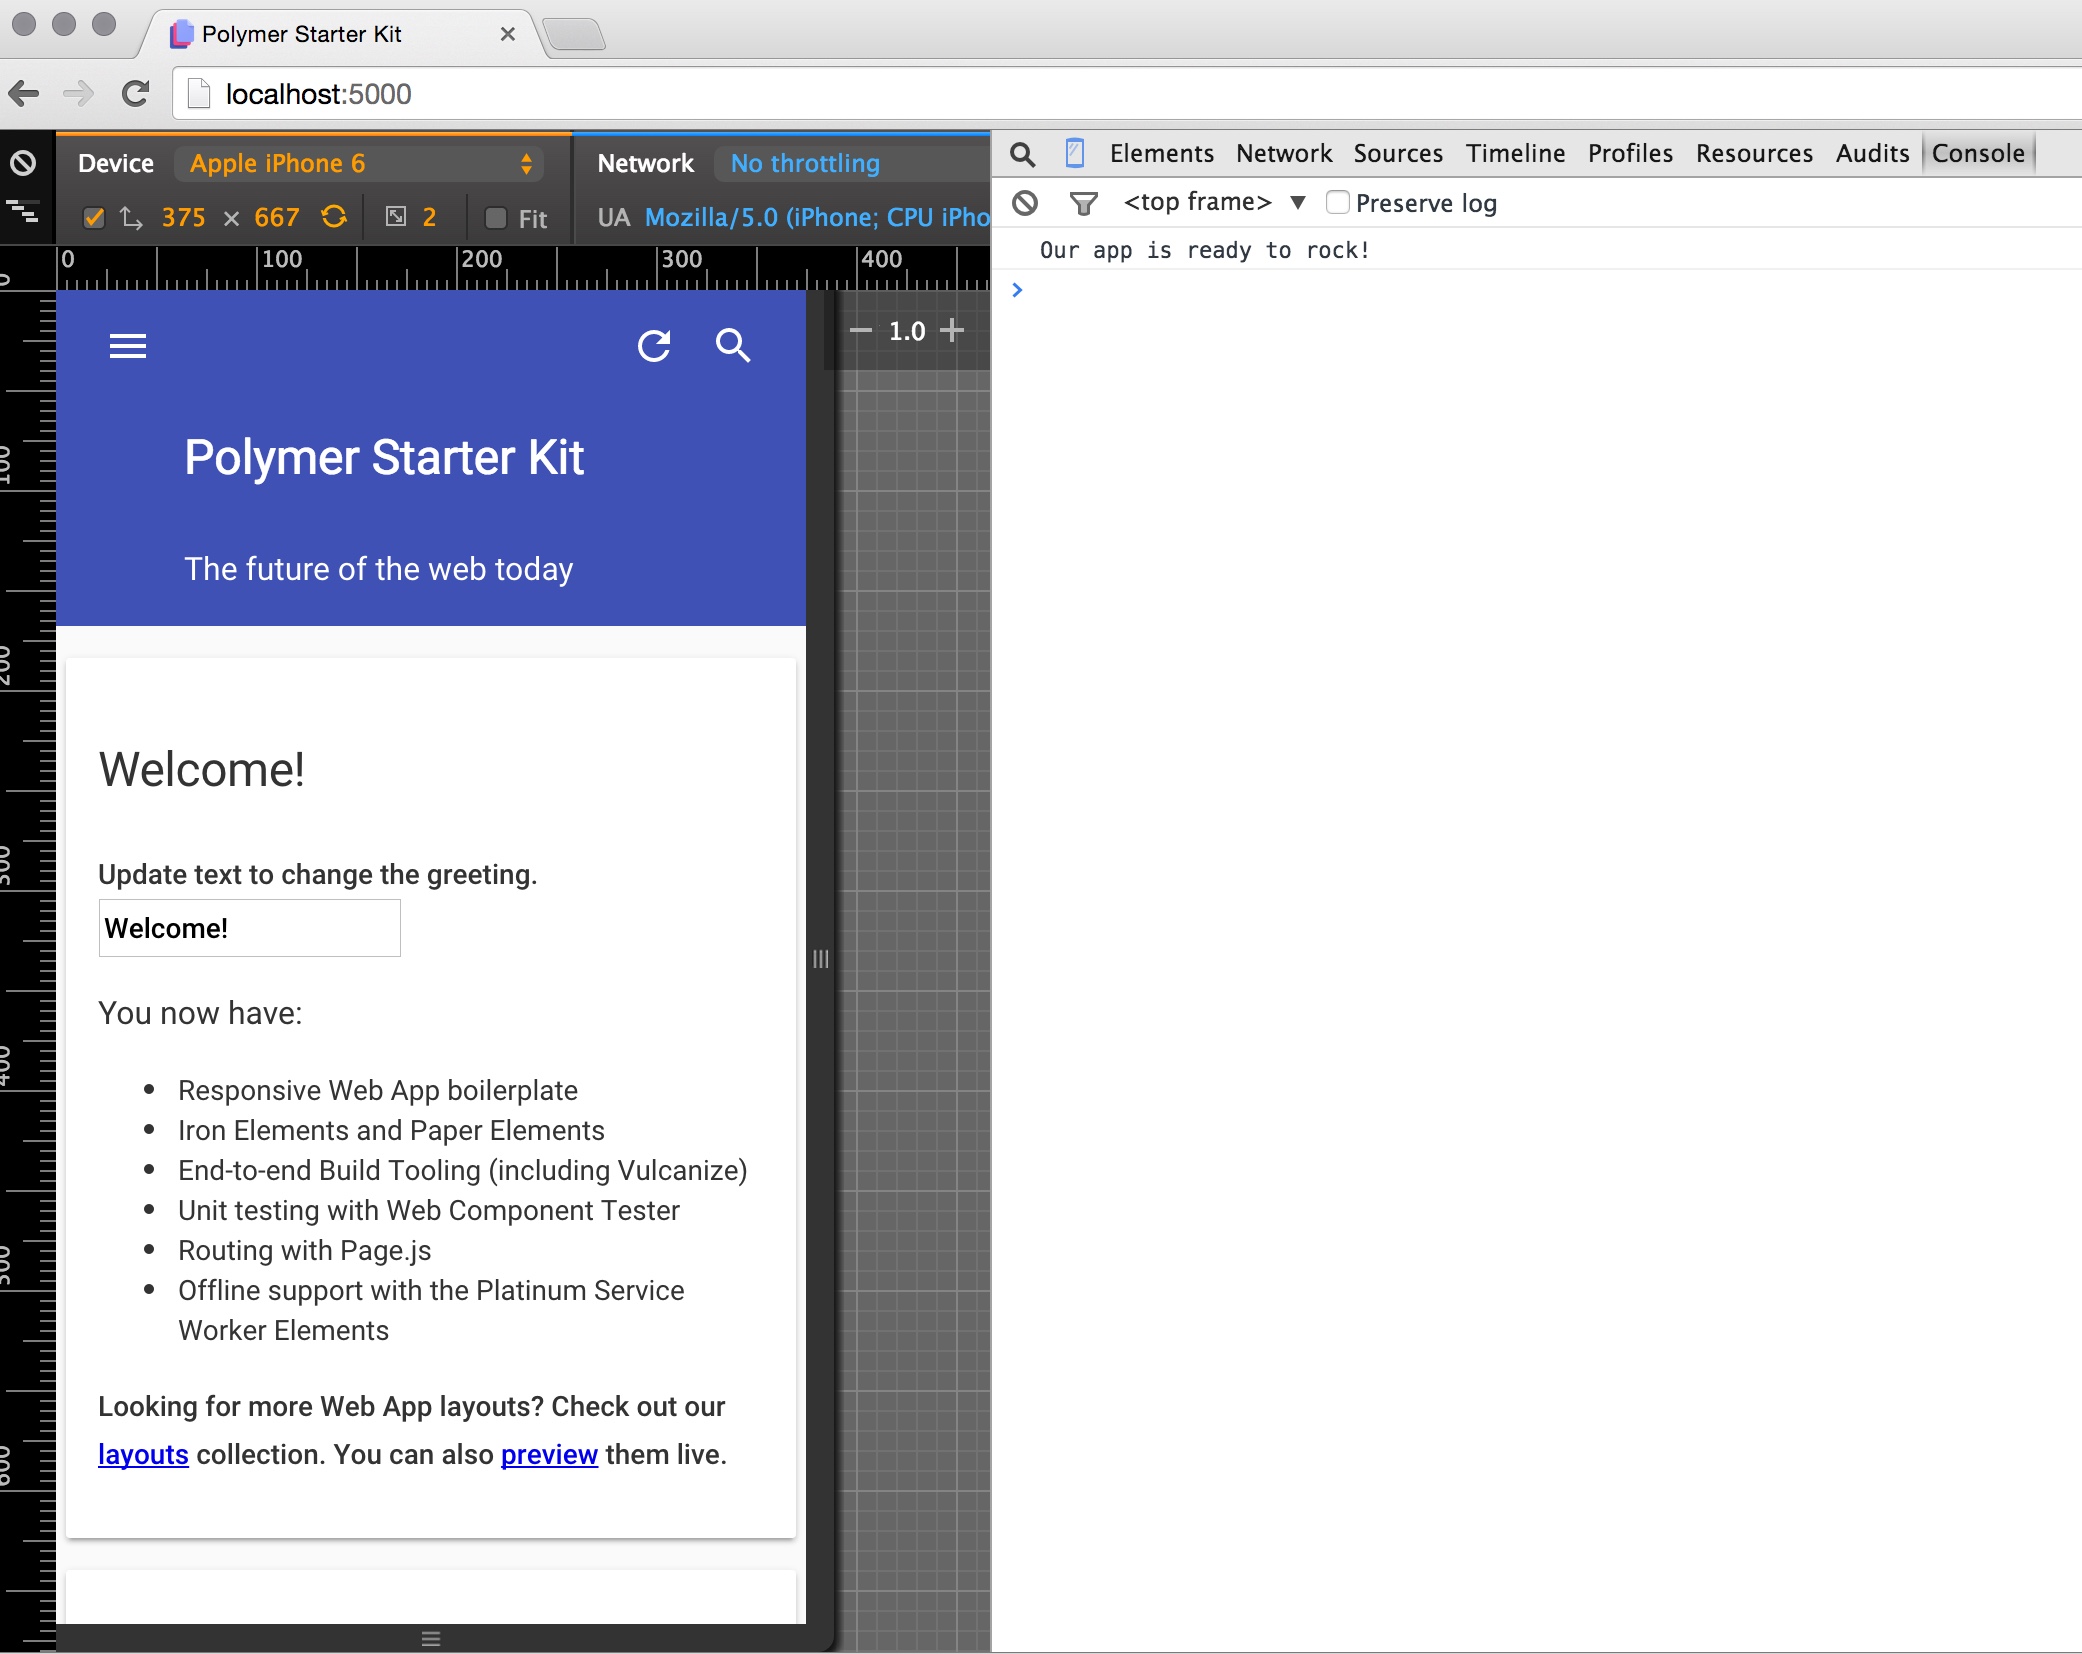Click the refresh icon in the app toolbar
This screenshot has width=2082, height=1654.
pyautogui.click(x=654, y=346)
